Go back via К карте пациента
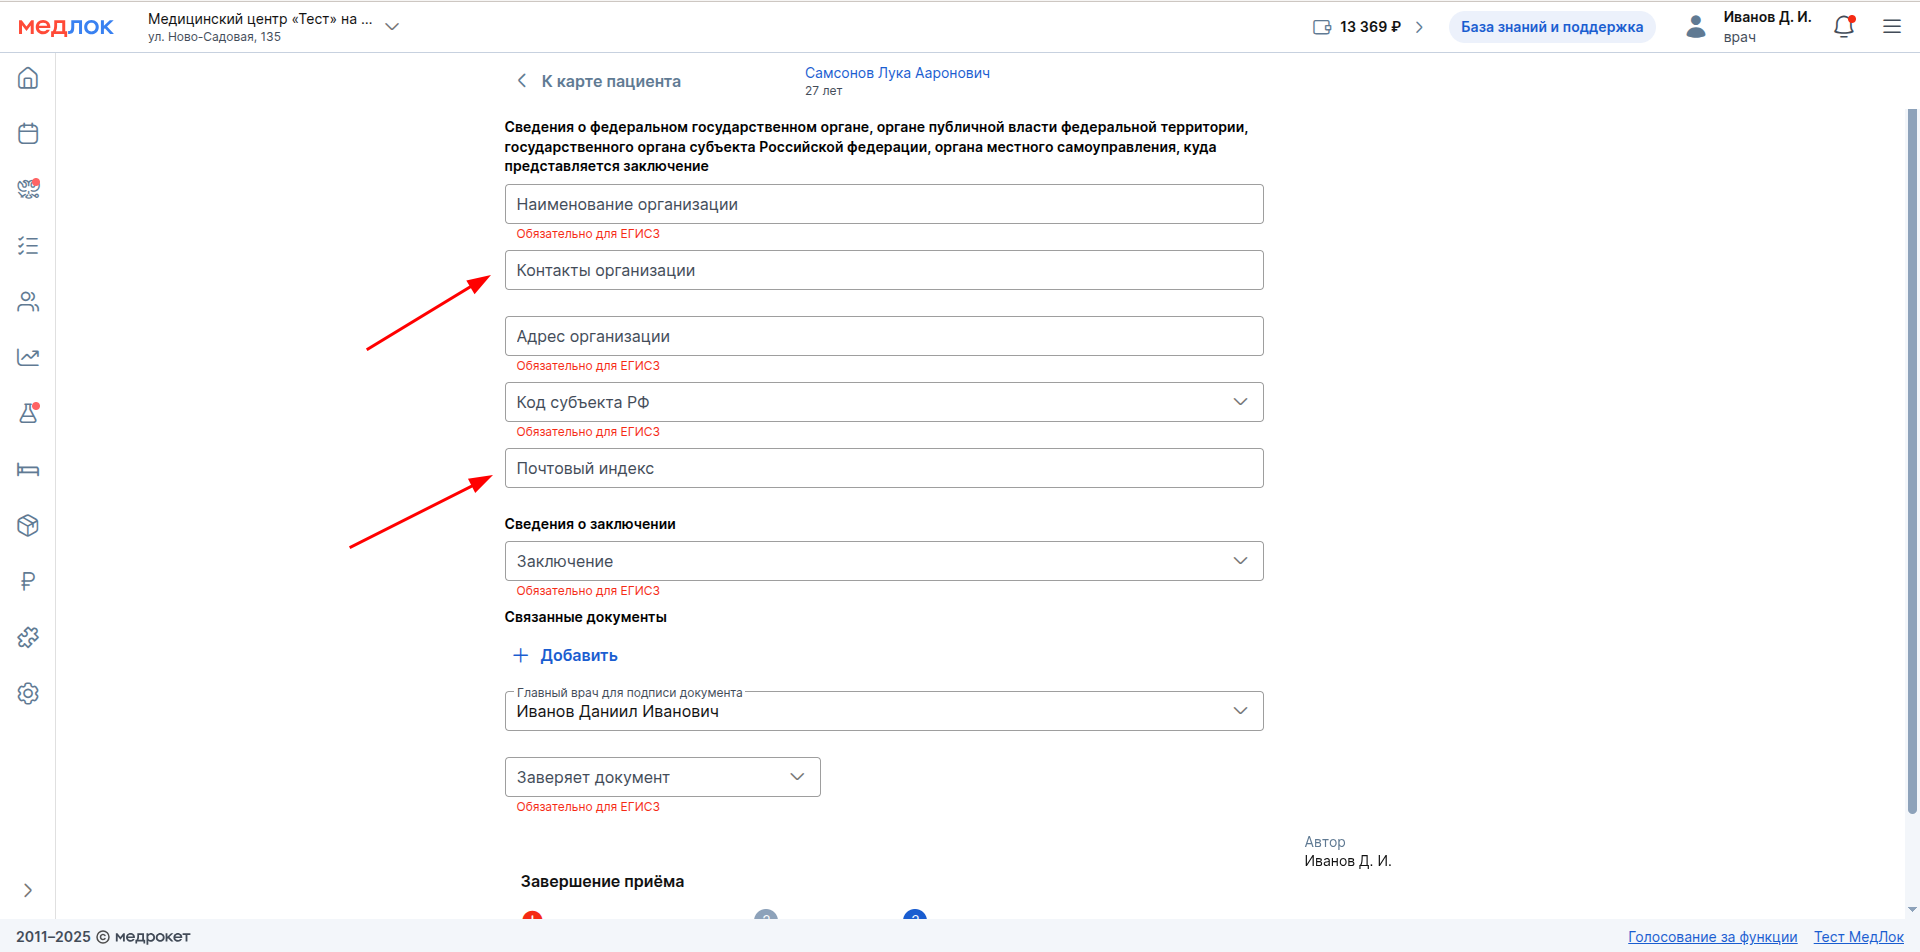Screen dimensions: 1920x952 599,82
